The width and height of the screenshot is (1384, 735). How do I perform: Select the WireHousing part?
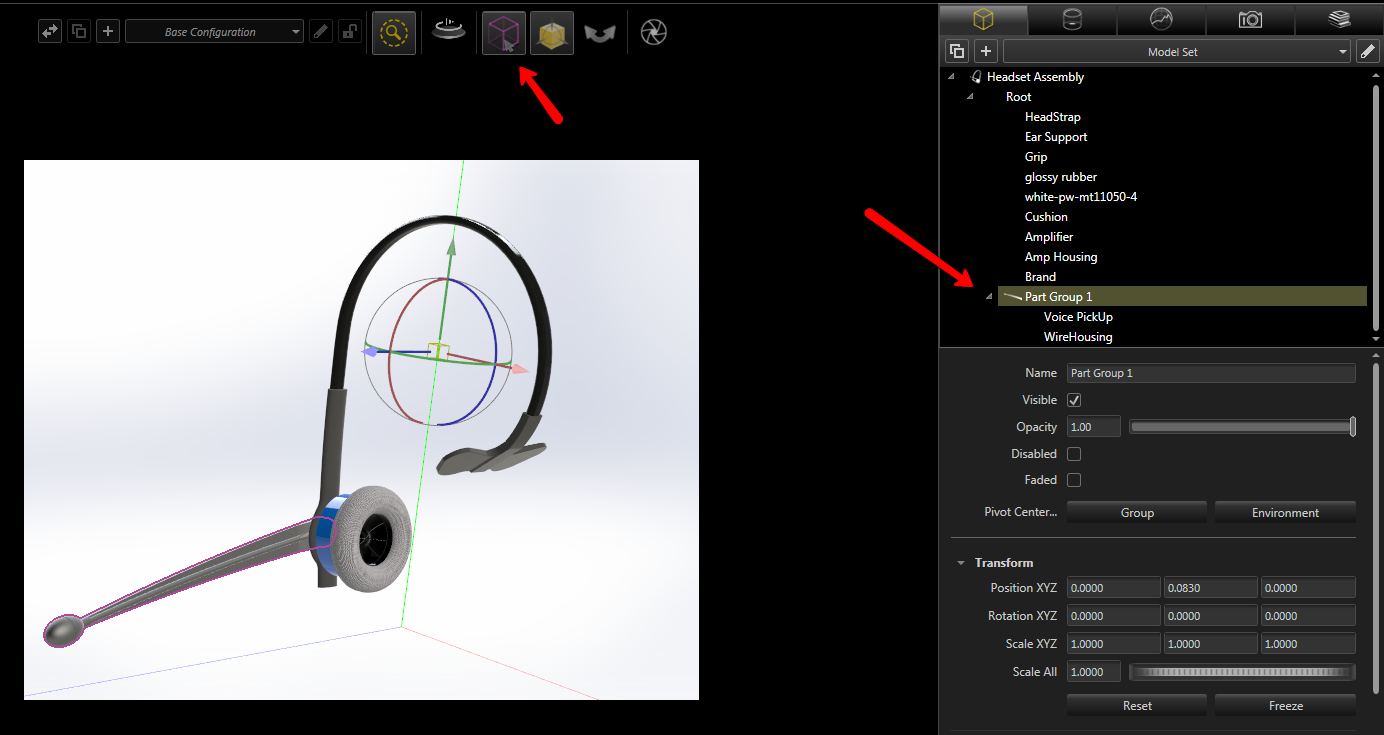point(1078,337)
